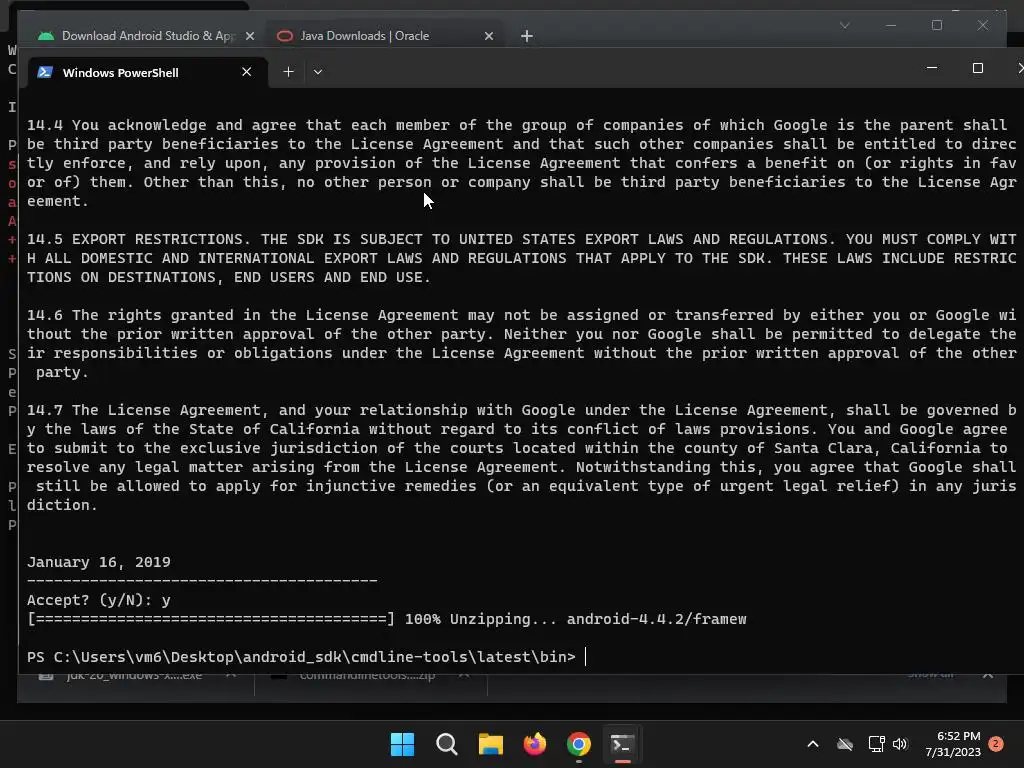Open the Windows Start menu
Viewport: 1024px width, 768px height.
402,744
